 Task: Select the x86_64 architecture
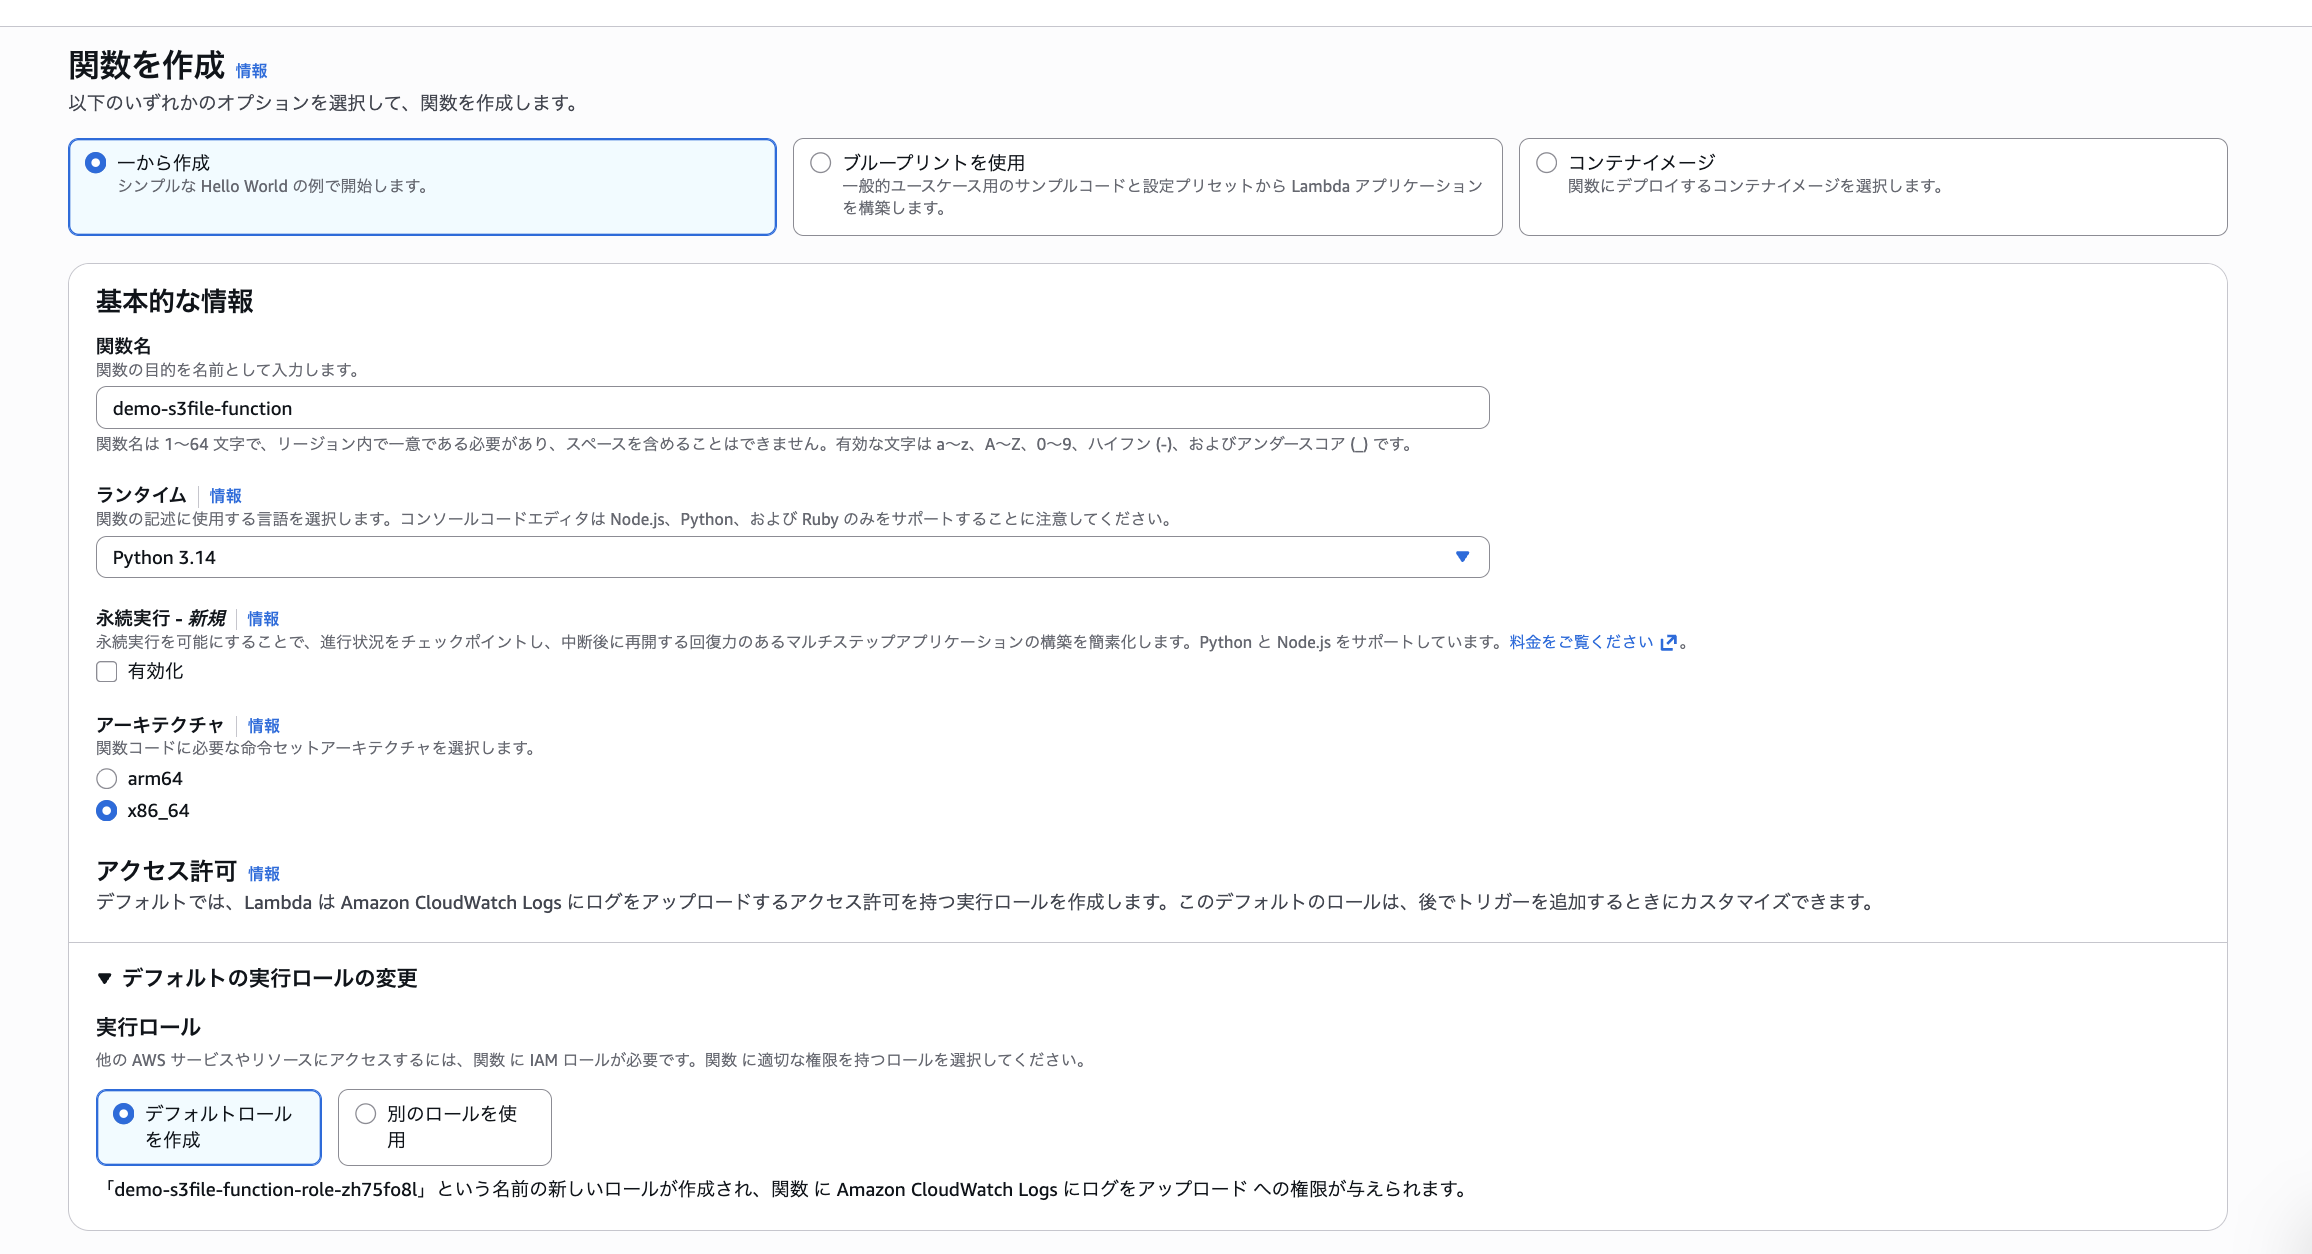pos(107,811)
